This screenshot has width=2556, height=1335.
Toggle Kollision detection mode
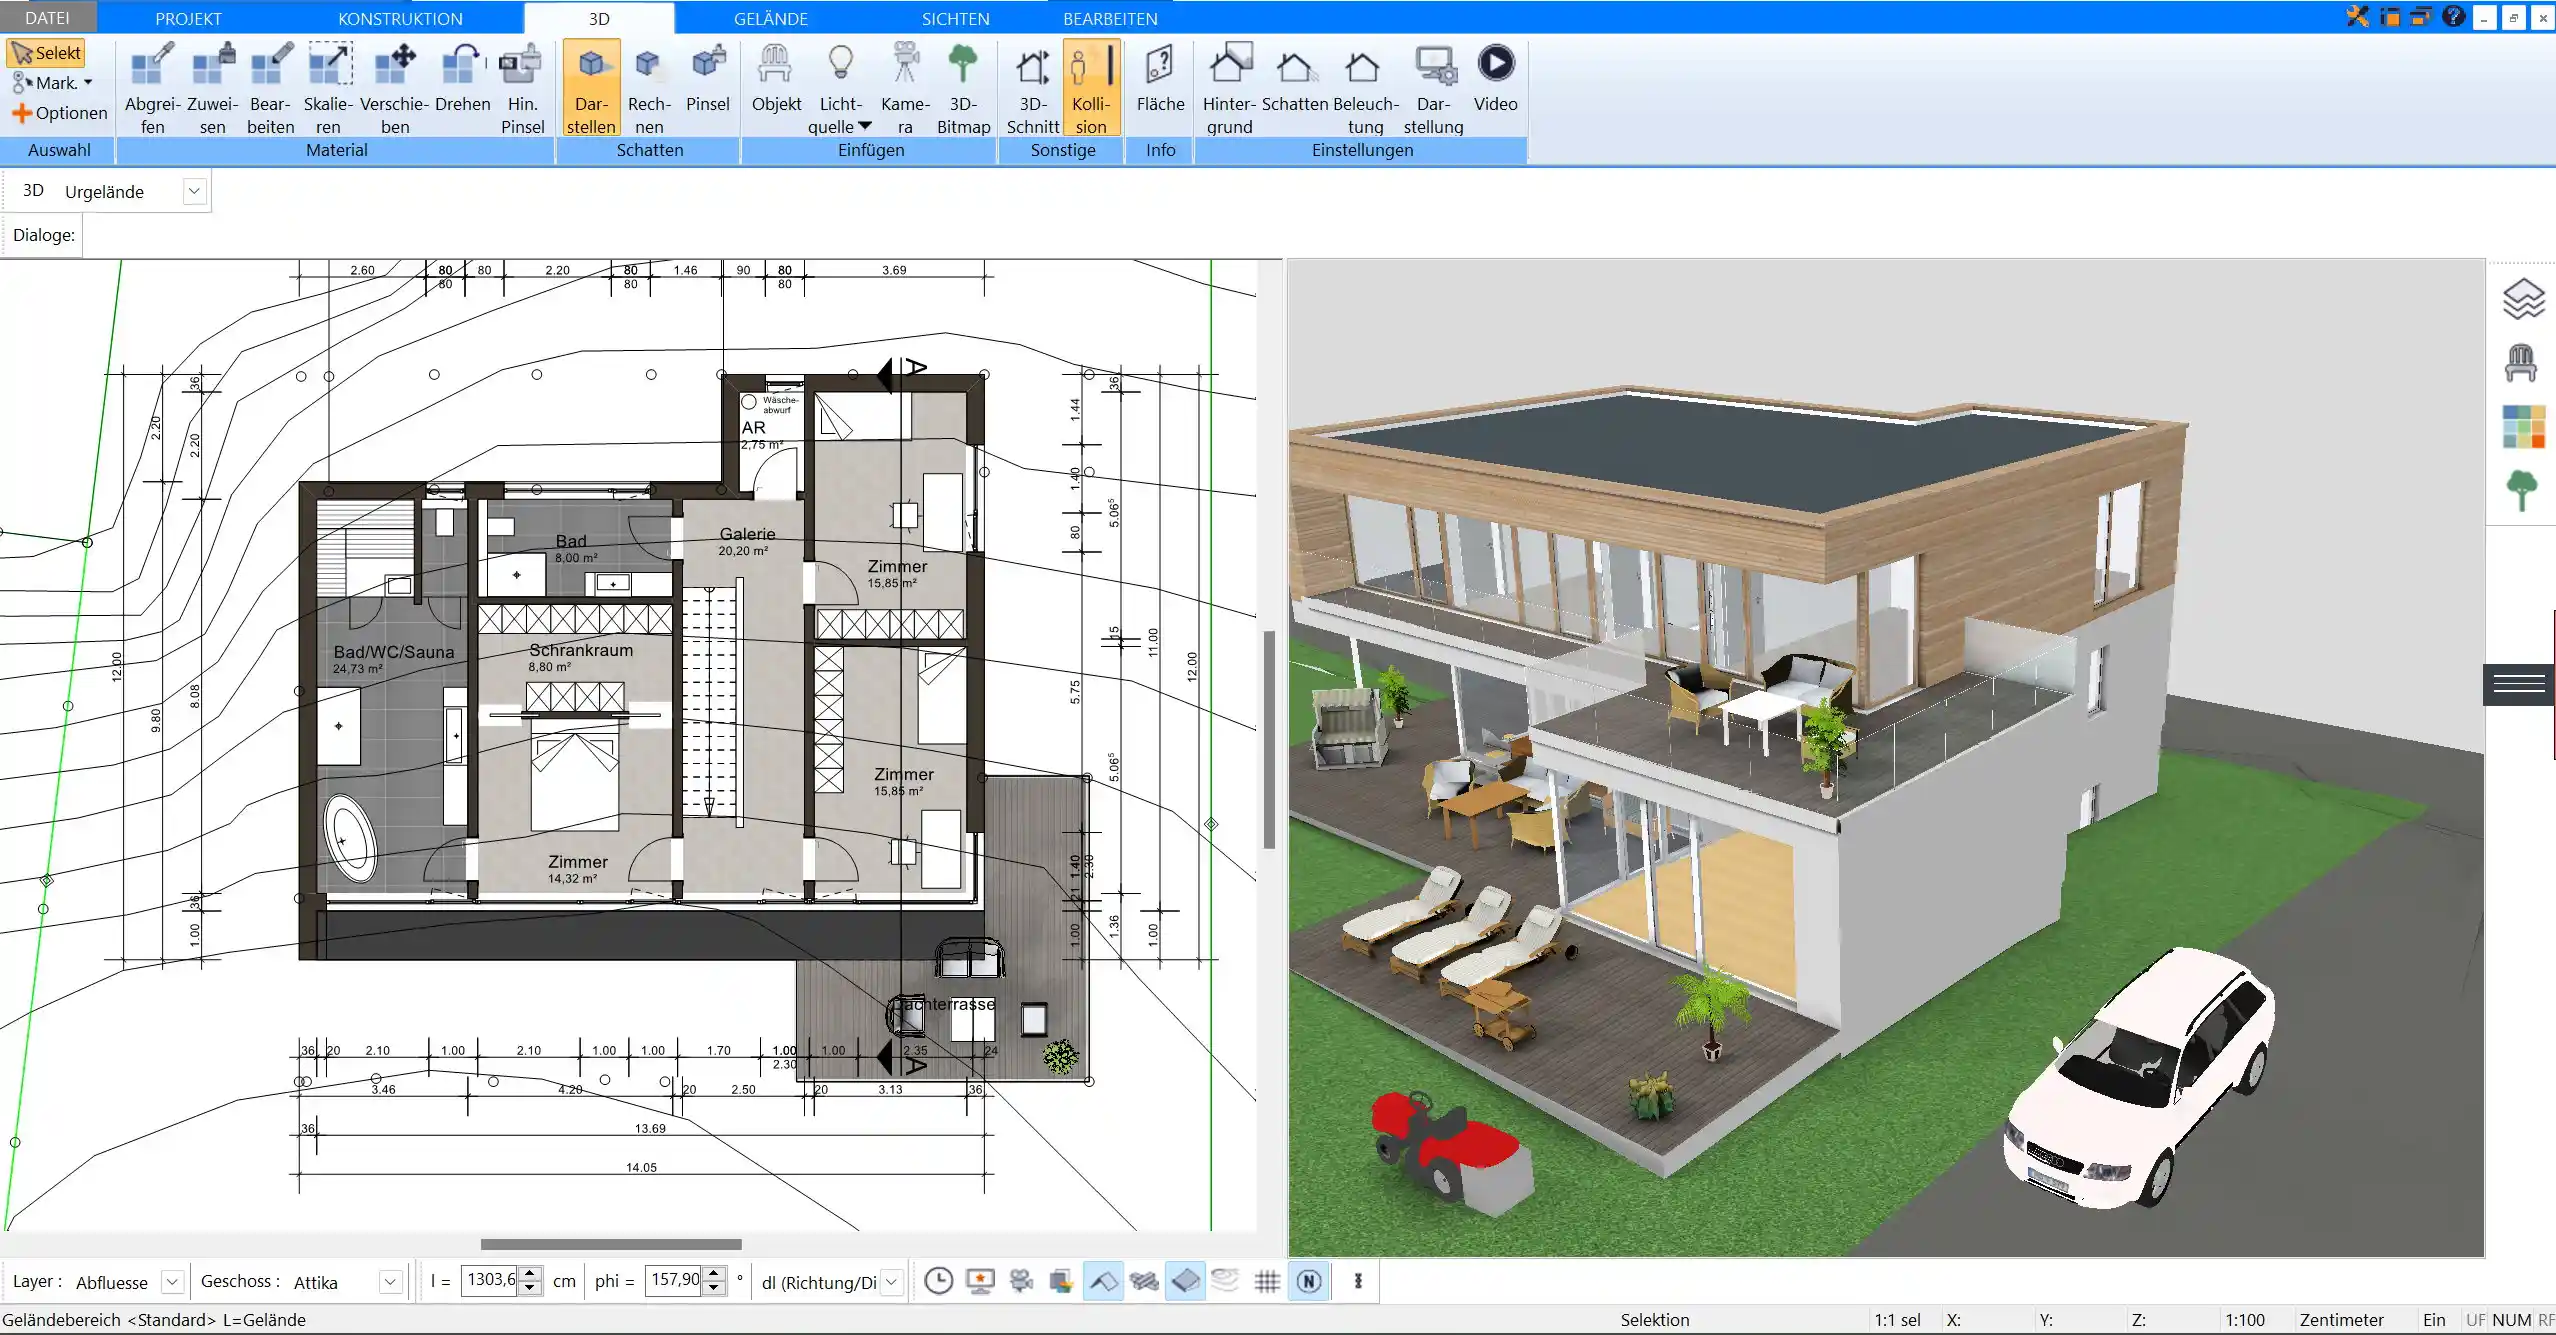[1091, 88]
